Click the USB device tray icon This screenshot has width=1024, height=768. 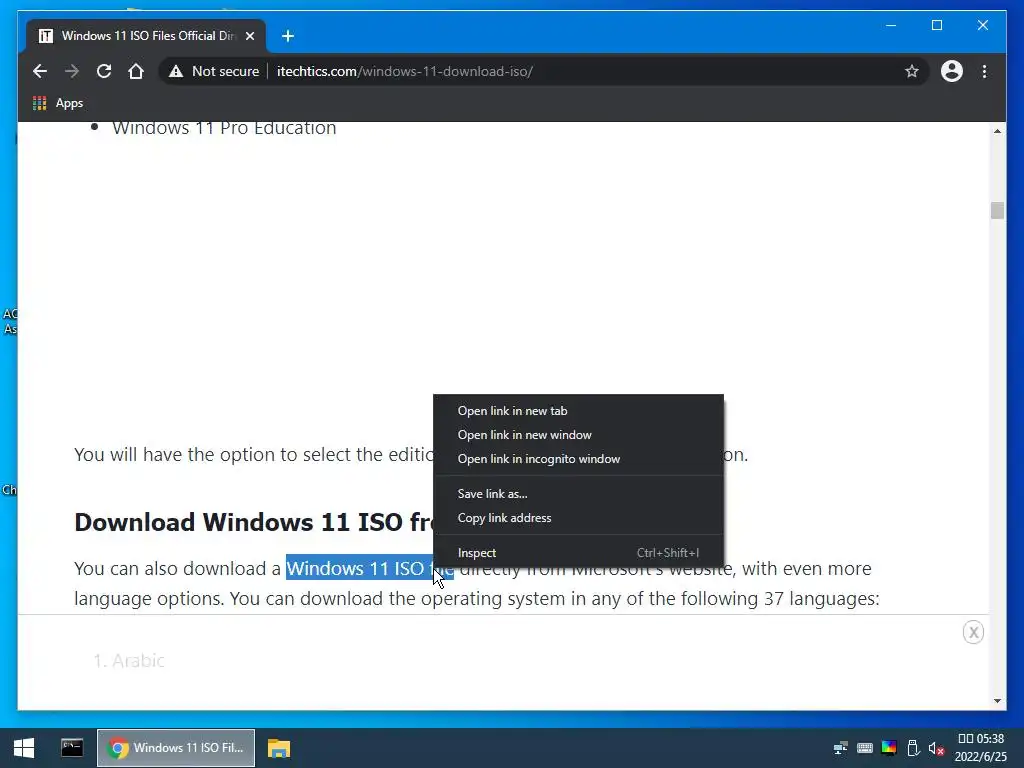913,748
